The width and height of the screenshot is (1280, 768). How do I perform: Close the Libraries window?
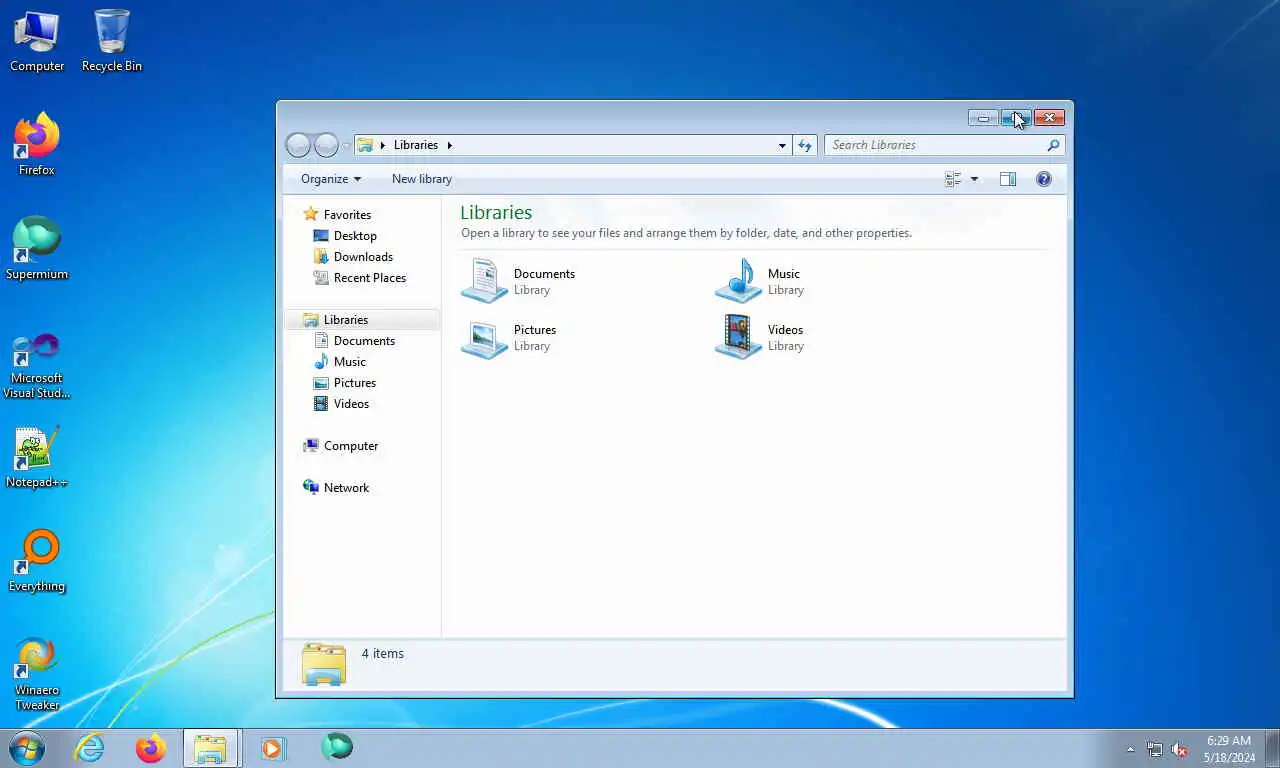pos(1049,118)
